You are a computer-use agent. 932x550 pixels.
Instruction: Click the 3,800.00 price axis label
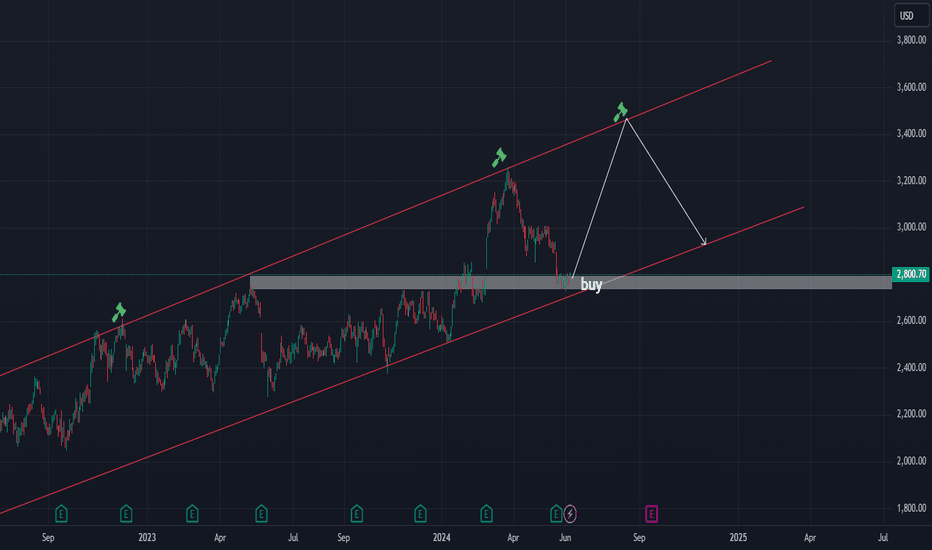click(x=911, y=40)
